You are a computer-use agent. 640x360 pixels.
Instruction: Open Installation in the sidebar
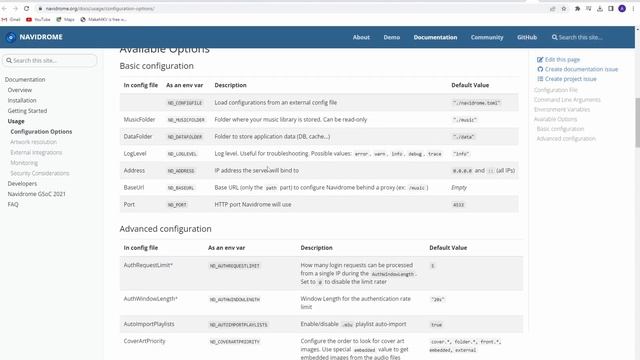tap(22, 100)
